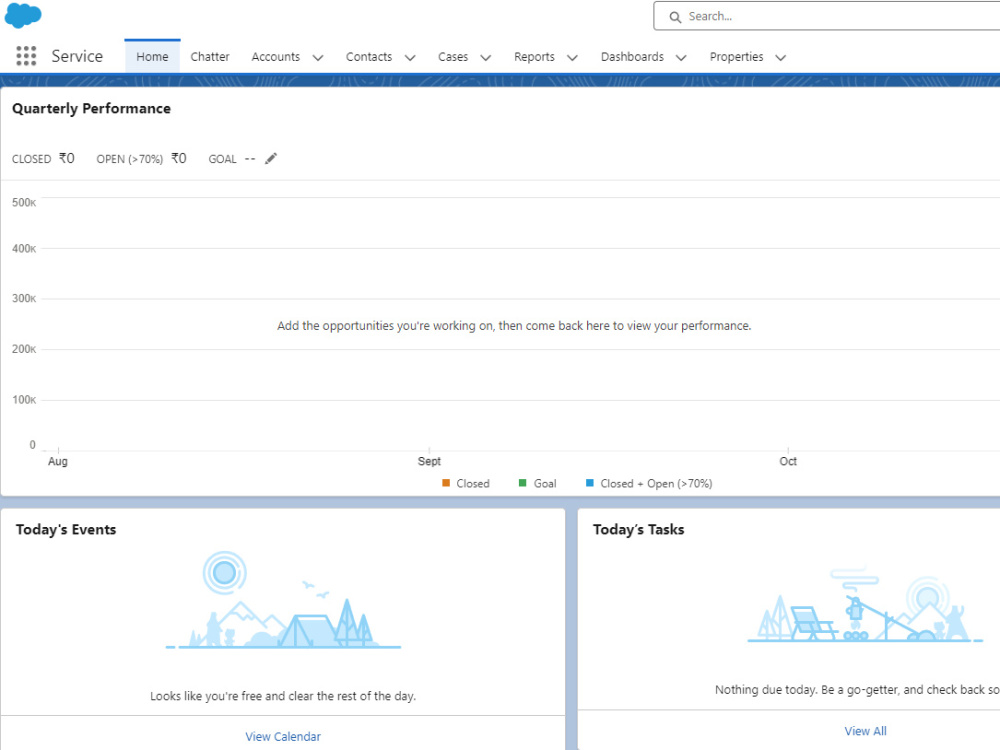Click the Salesforce cloud logo

[23, 15]
